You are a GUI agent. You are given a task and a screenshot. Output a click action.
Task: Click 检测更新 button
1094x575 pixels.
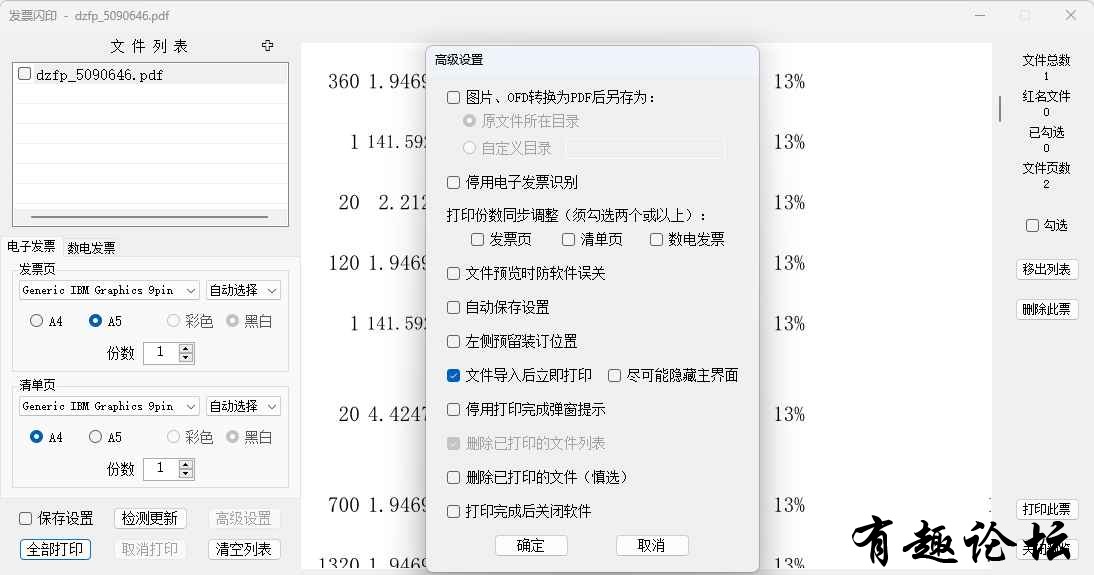(x=150, y=519)
